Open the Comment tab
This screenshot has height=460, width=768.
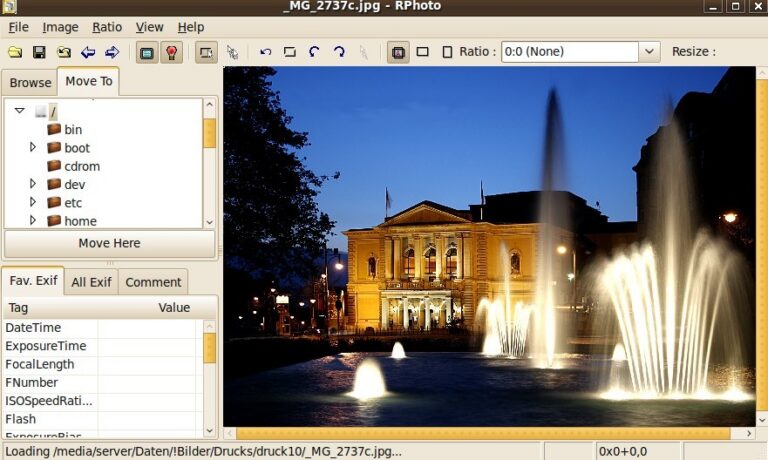(x=153, y=282)
